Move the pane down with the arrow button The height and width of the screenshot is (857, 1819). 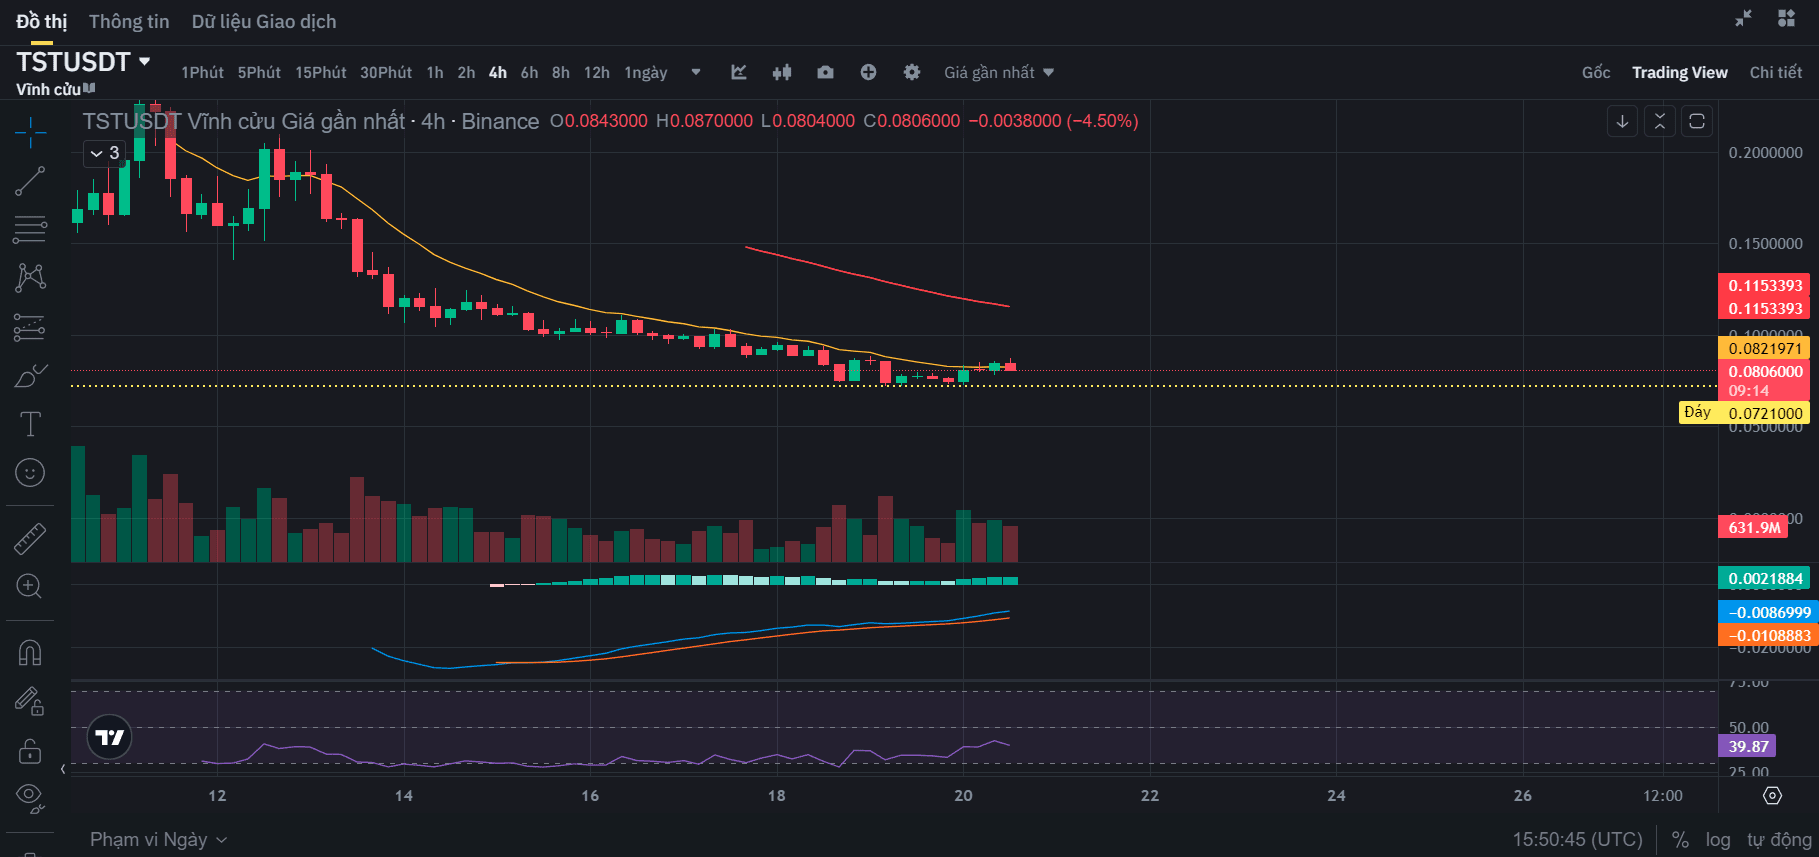[x=1622, y=121]
